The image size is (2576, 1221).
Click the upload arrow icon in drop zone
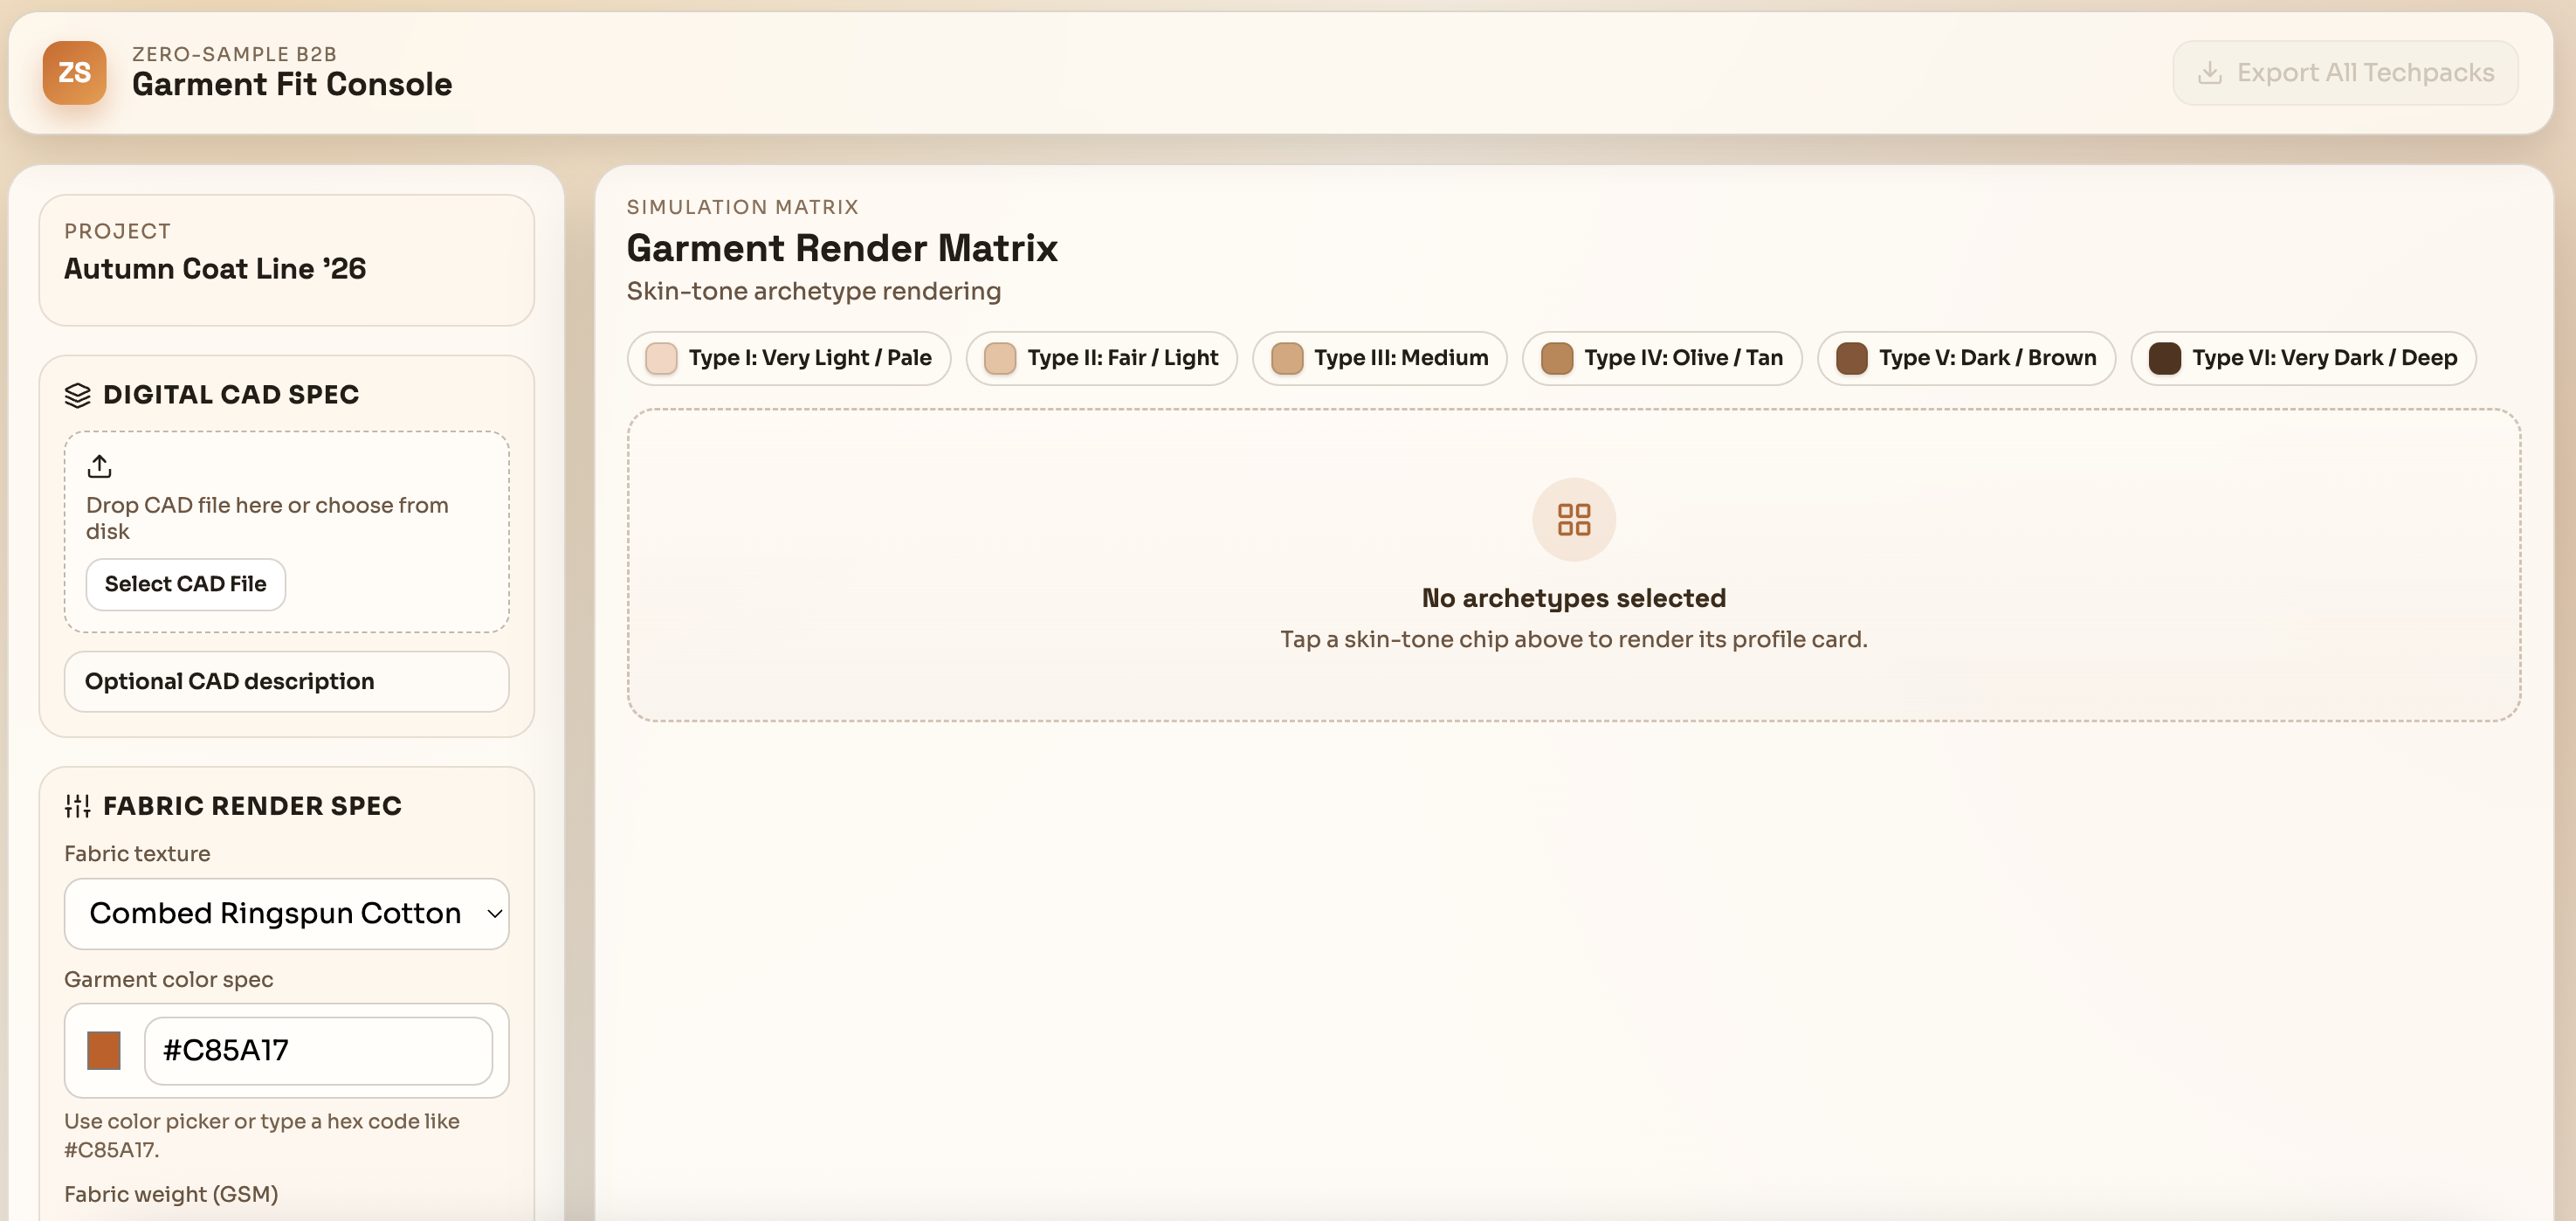point(99,466)
